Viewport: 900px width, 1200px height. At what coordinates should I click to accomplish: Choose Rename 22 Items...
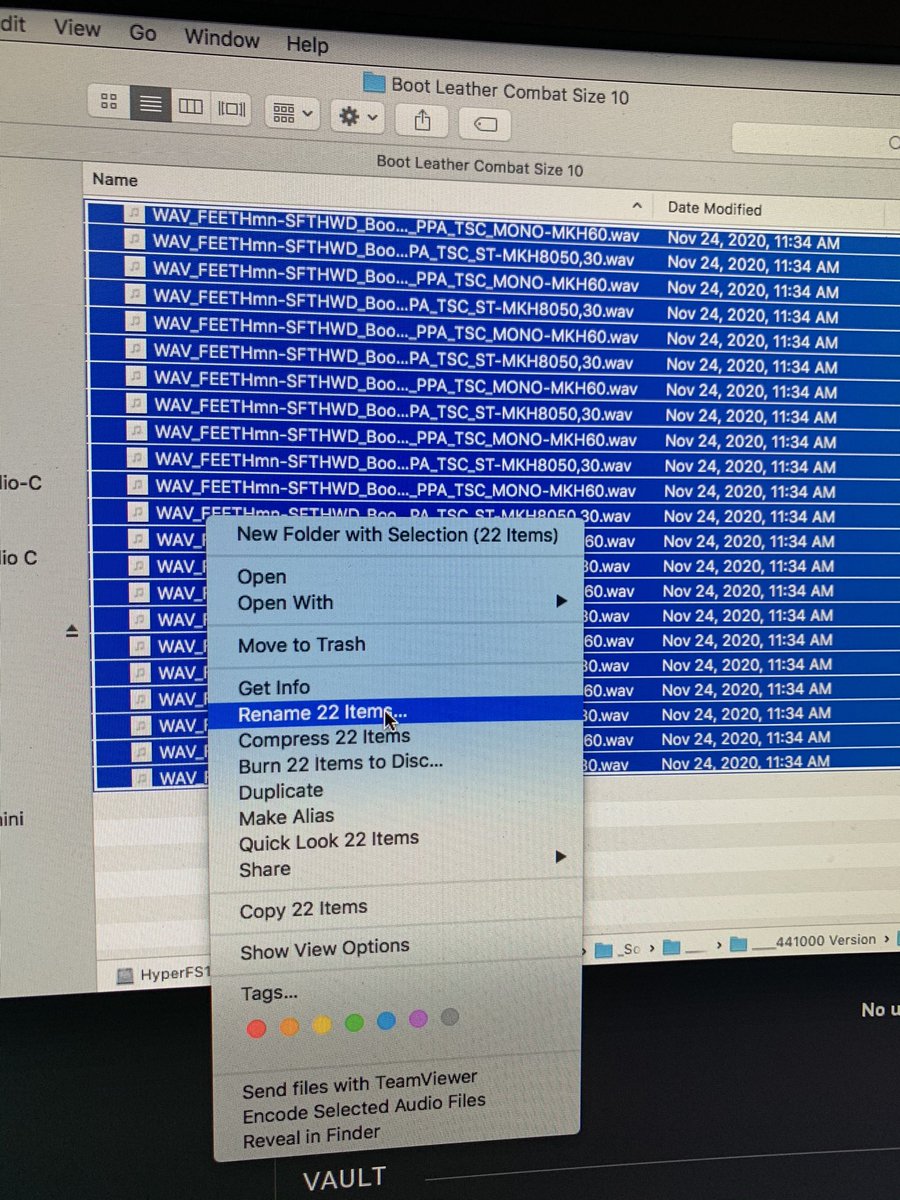click(x=397, y=712)
